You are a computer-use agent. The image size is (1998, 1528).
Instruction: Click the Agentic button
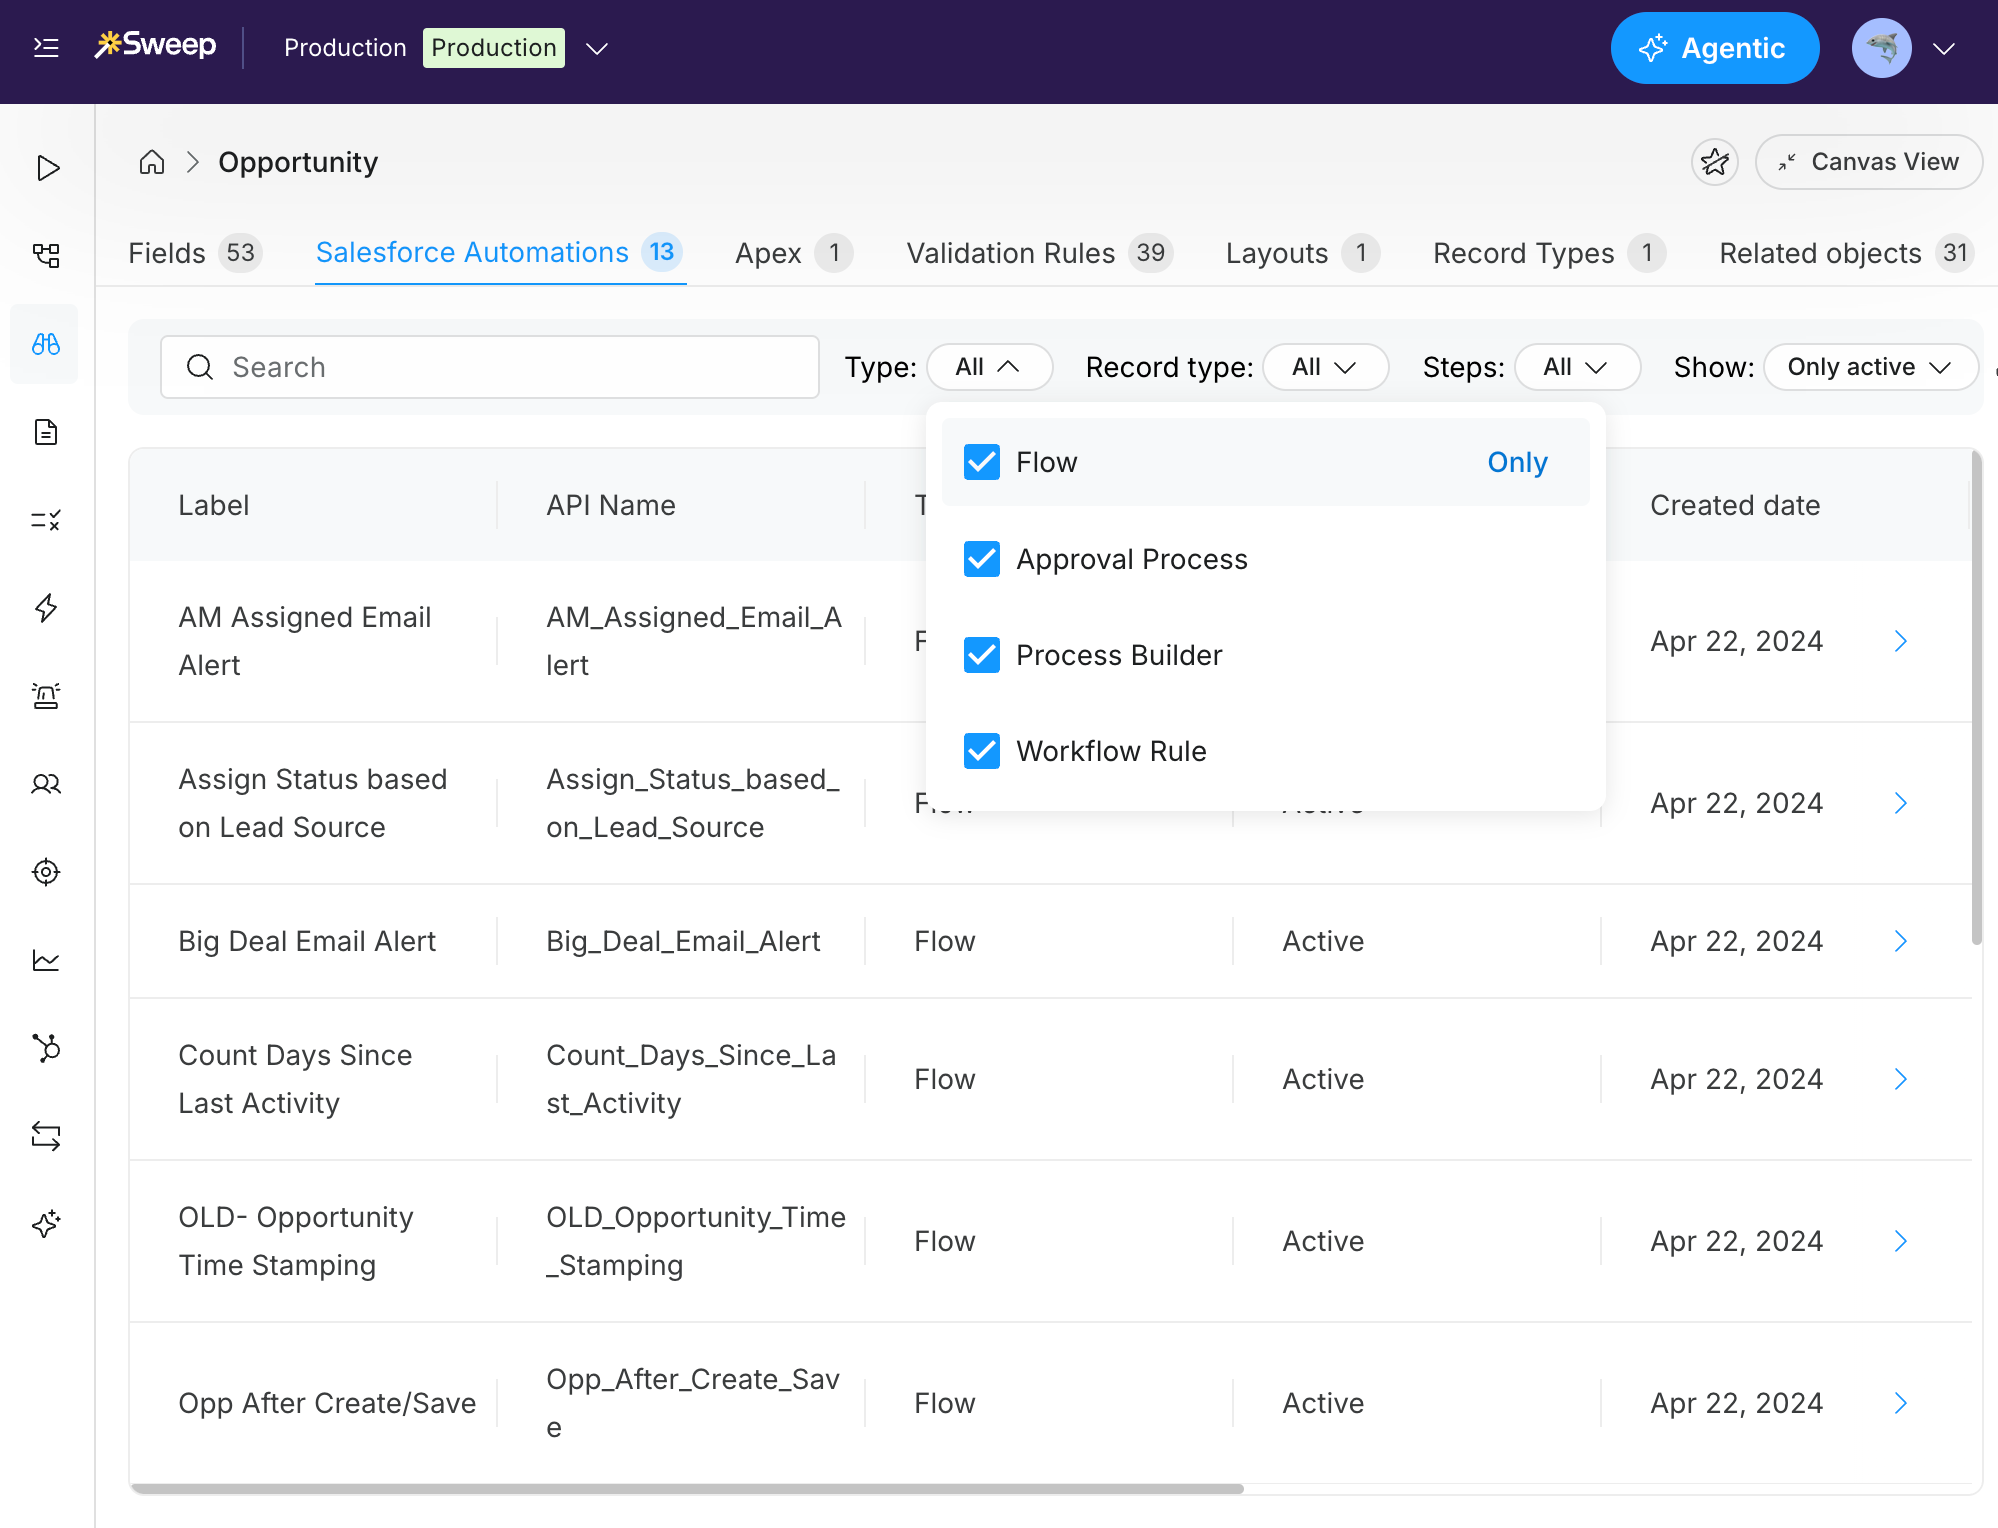point(1714,48)
